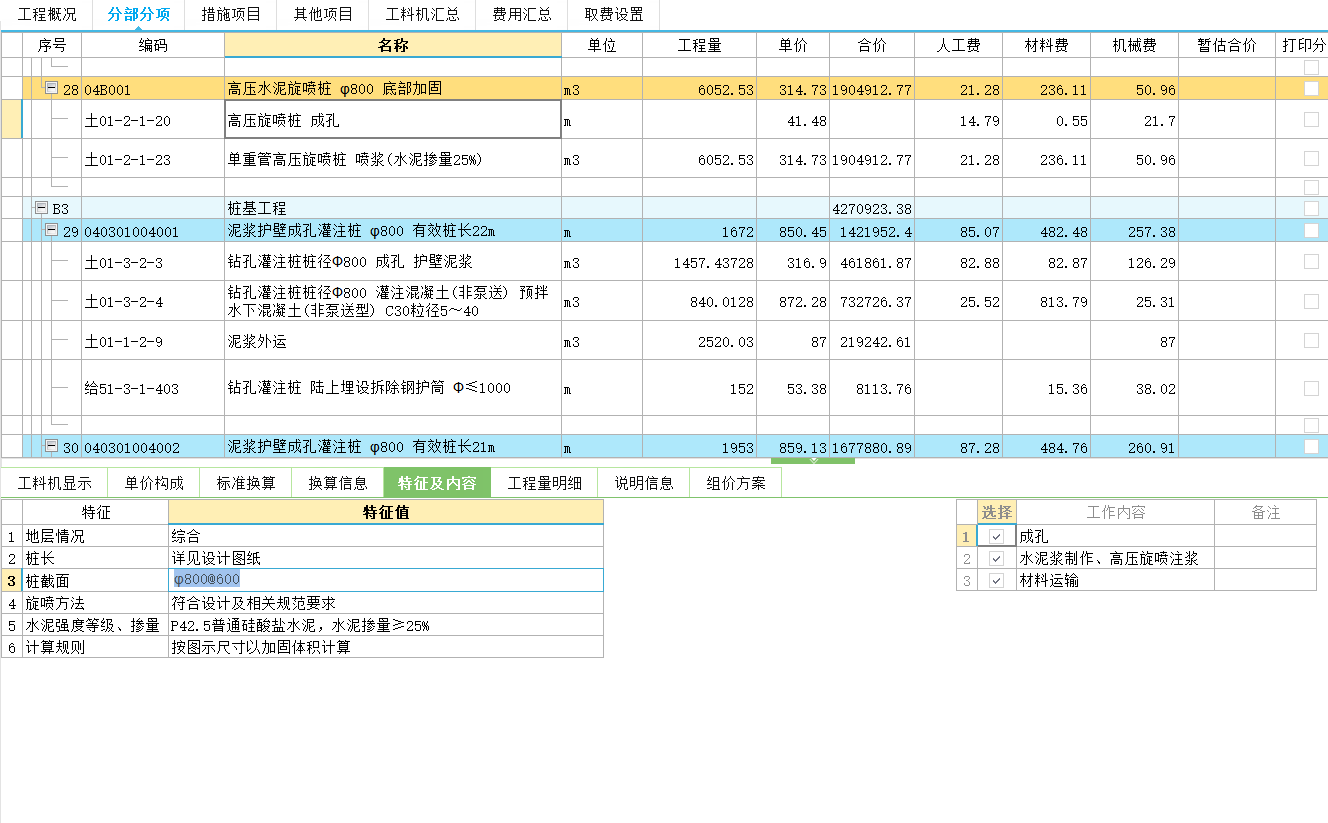
Task: Select code cell 土01-2-1-20
Action: [153, 120]
